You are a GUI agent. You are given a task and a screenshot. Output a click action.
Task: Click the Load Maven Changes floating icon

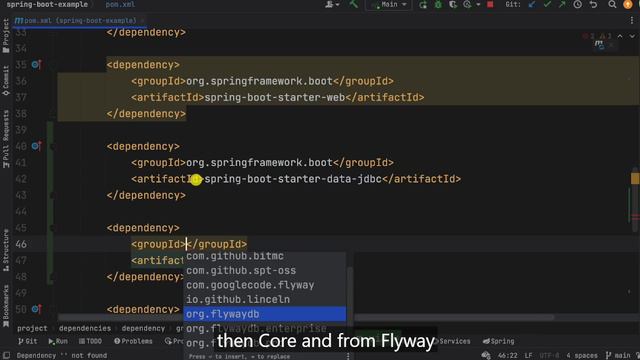(x=599, y=44)
